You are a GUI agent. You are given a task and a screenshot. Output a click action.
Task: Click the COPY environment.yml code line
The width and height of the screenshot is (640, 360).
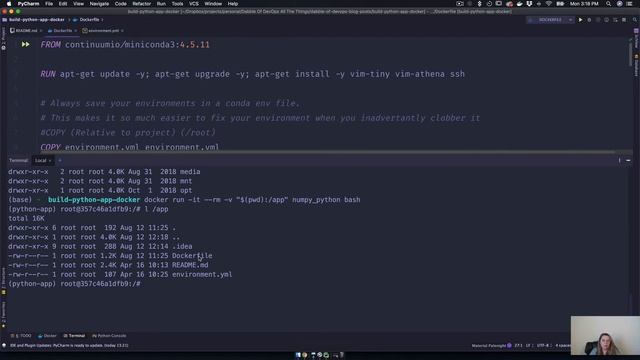click(129, 147)
